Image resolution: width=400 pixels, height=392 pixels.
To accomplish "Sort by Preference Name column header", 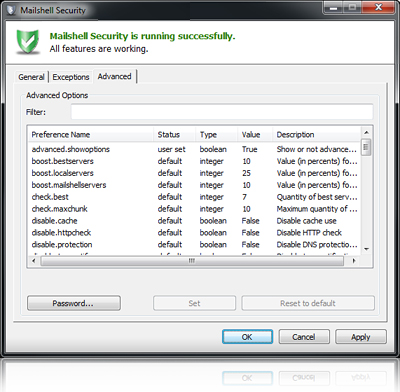I will coord(90,135).
